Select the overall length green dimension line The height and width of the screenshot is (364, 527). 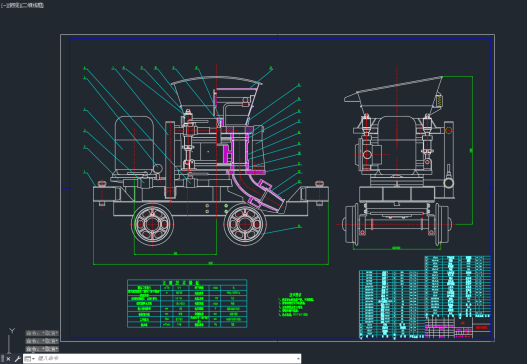(x=211, y=264)
